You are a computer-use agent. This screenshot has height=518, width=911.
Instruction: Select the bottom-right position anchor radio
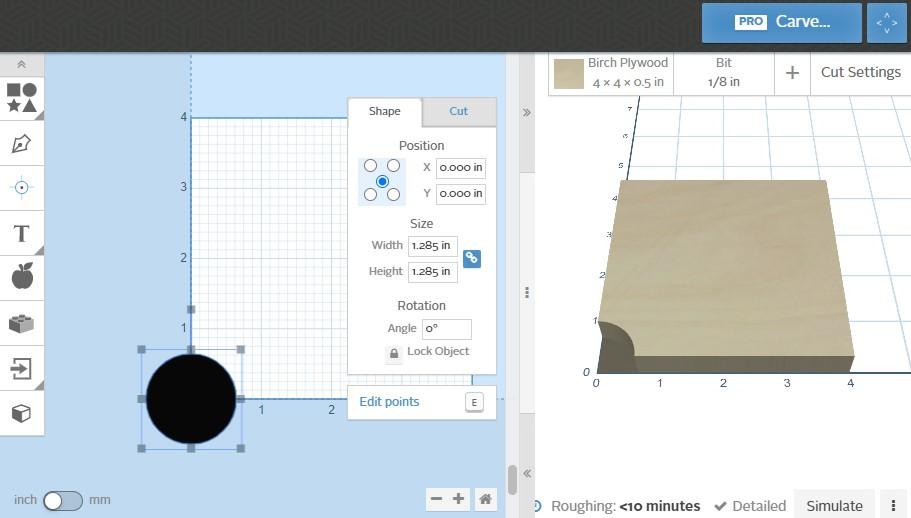pyautogui.click(x=393, y=195)
